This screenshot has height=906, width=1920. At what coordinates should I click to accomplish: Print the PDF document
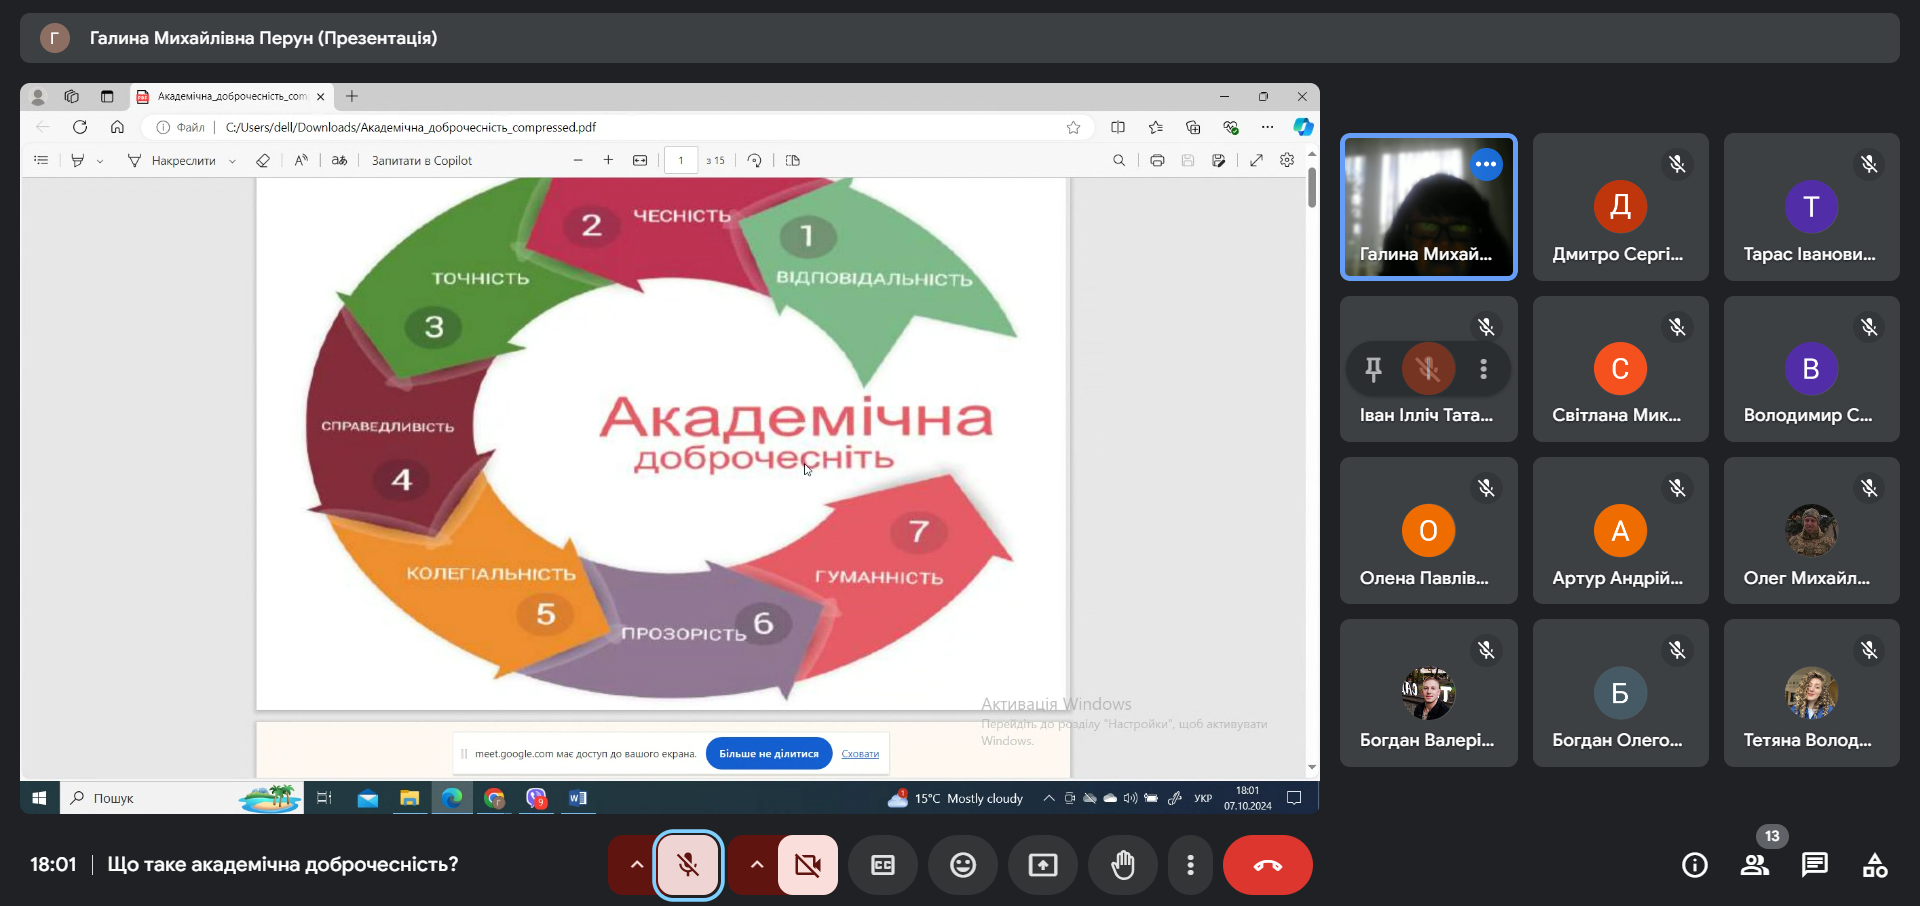point(1157,160)
